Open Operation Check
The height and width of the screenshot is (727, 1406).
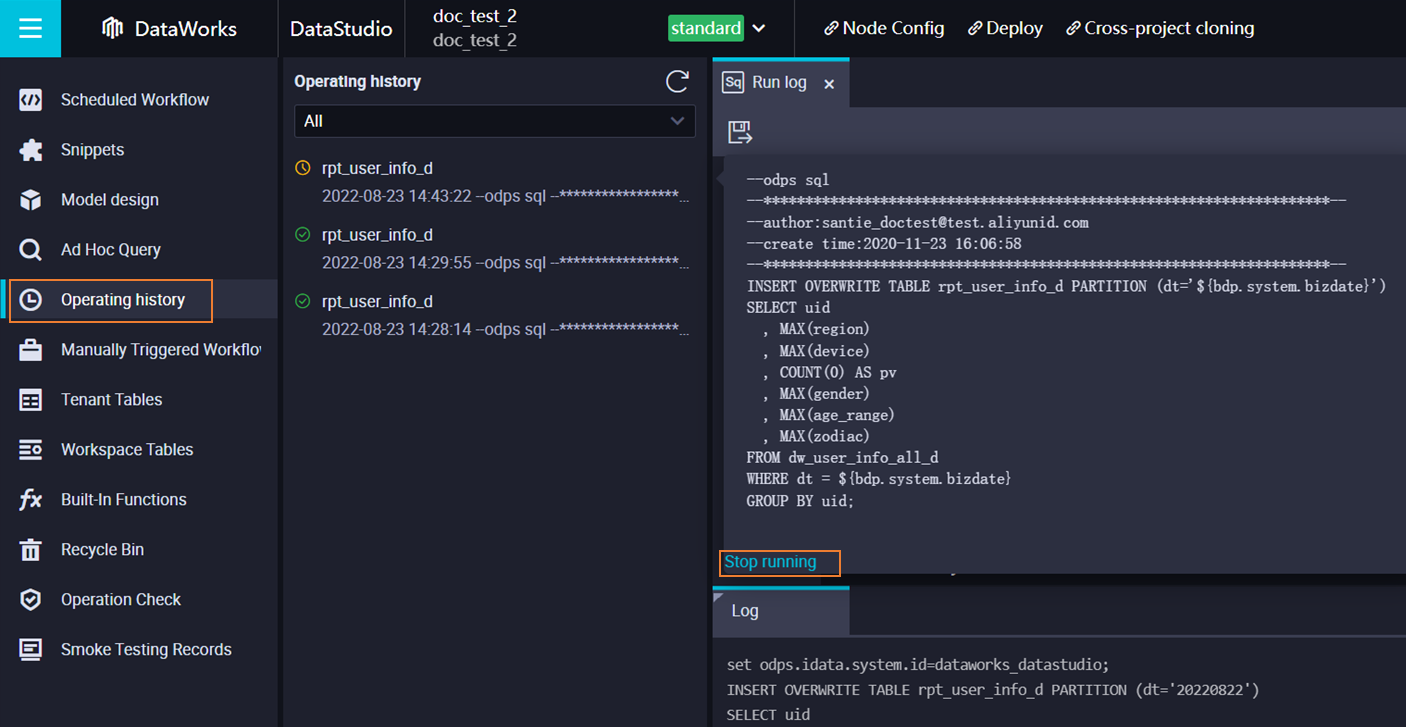click(x=121, y=600)
